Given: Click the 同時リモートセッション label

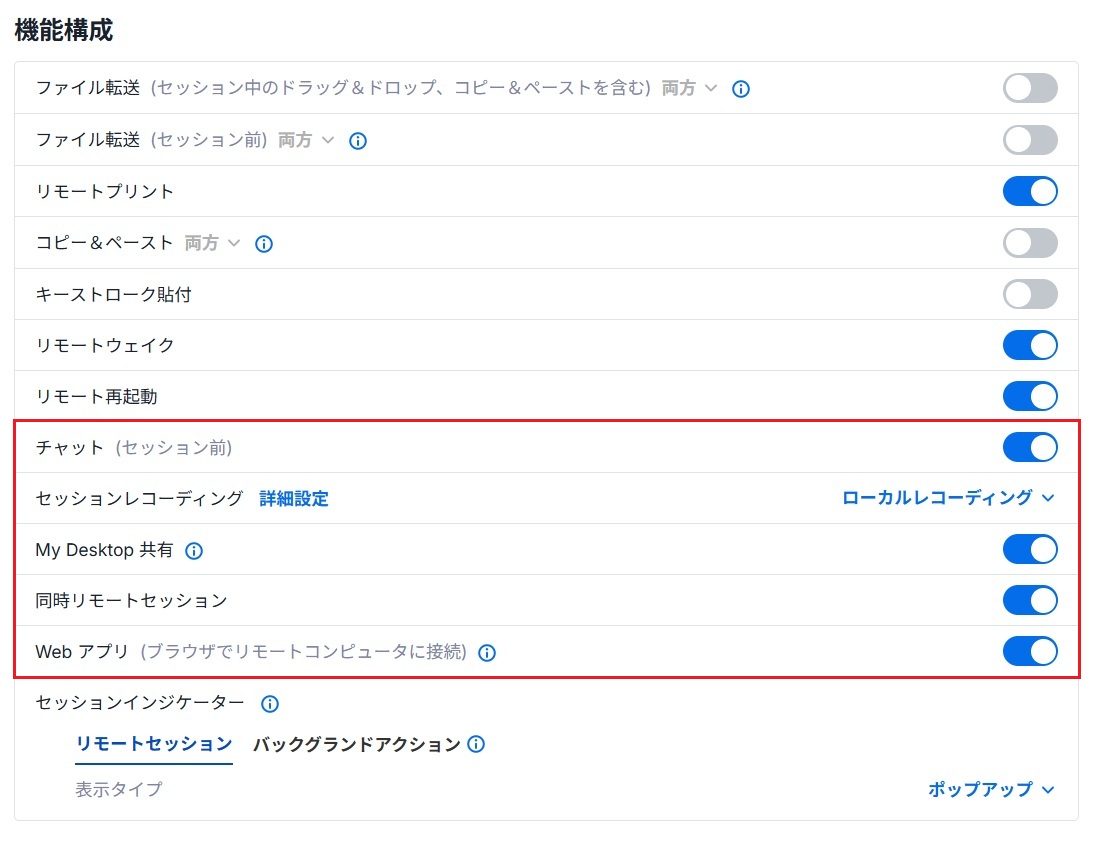Looking at the screenshot, I should click(131, 601).
